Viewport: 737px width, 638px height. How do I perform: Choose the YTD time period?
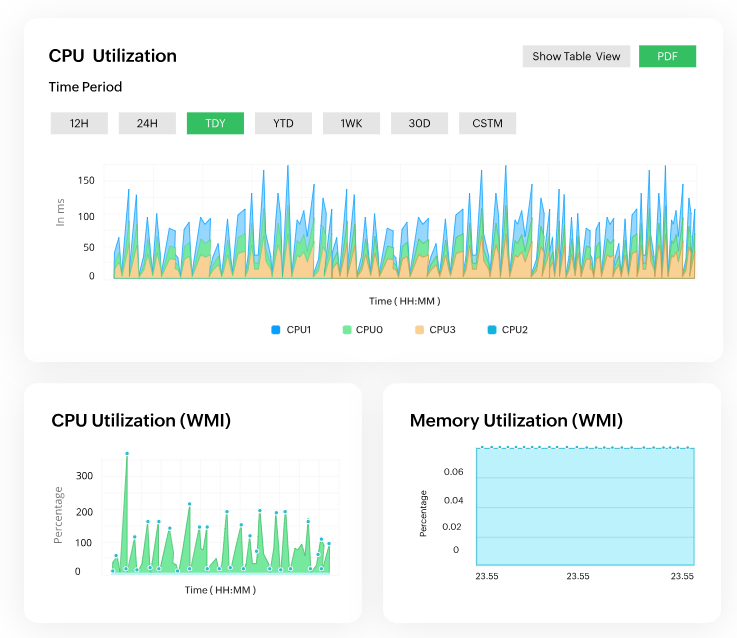coord(283,124)
